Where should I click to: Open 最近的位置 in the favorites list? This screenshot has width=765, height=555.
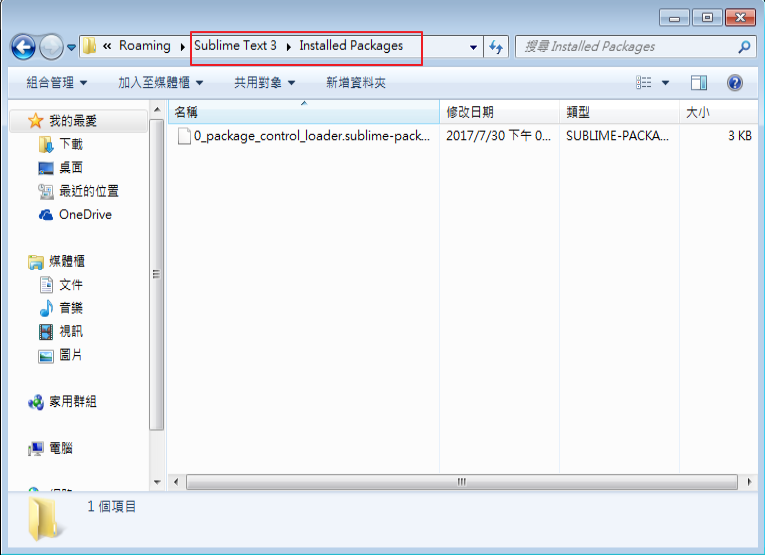pos(89,191)
